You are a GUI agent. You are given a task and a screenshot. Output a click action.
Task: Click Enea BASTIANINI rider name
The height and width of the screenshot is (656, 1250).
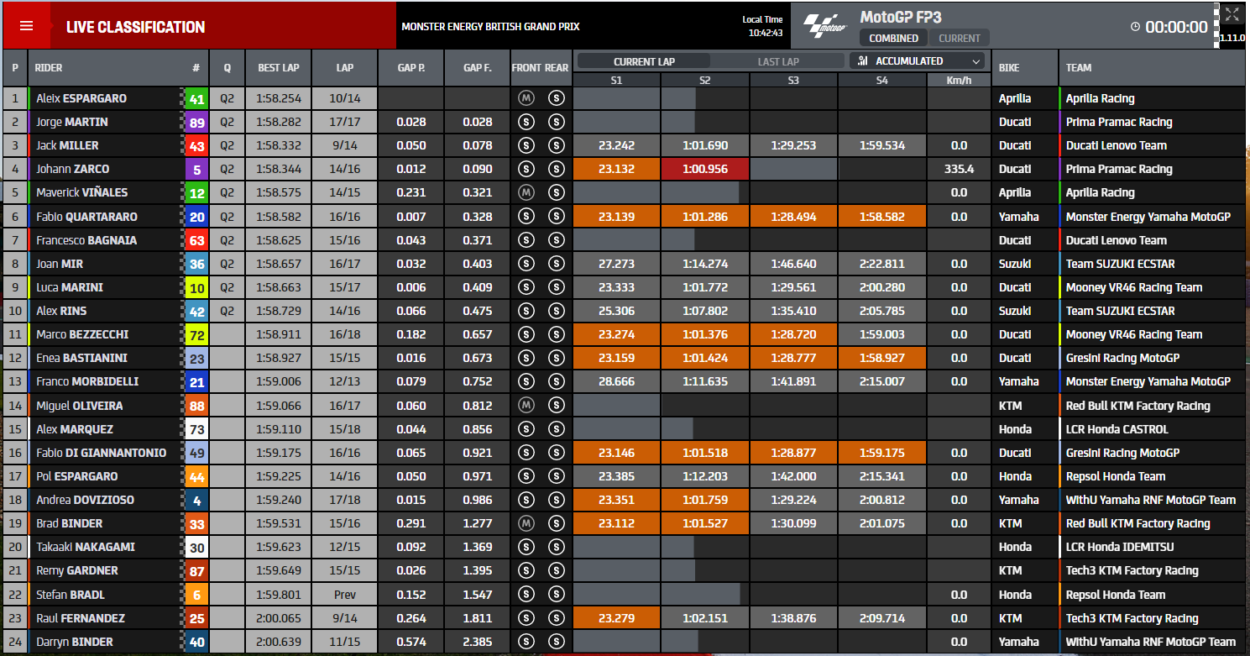point(83,358)
